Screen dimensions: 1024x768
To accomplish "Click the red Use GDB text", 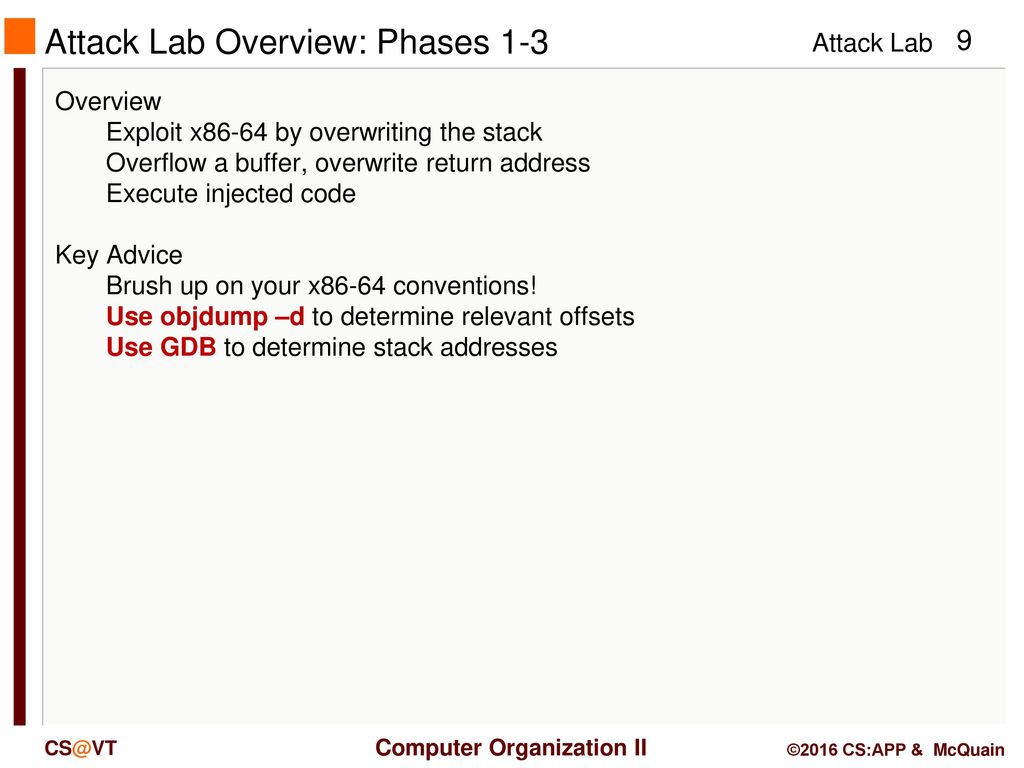I will [x=161, y=347].
